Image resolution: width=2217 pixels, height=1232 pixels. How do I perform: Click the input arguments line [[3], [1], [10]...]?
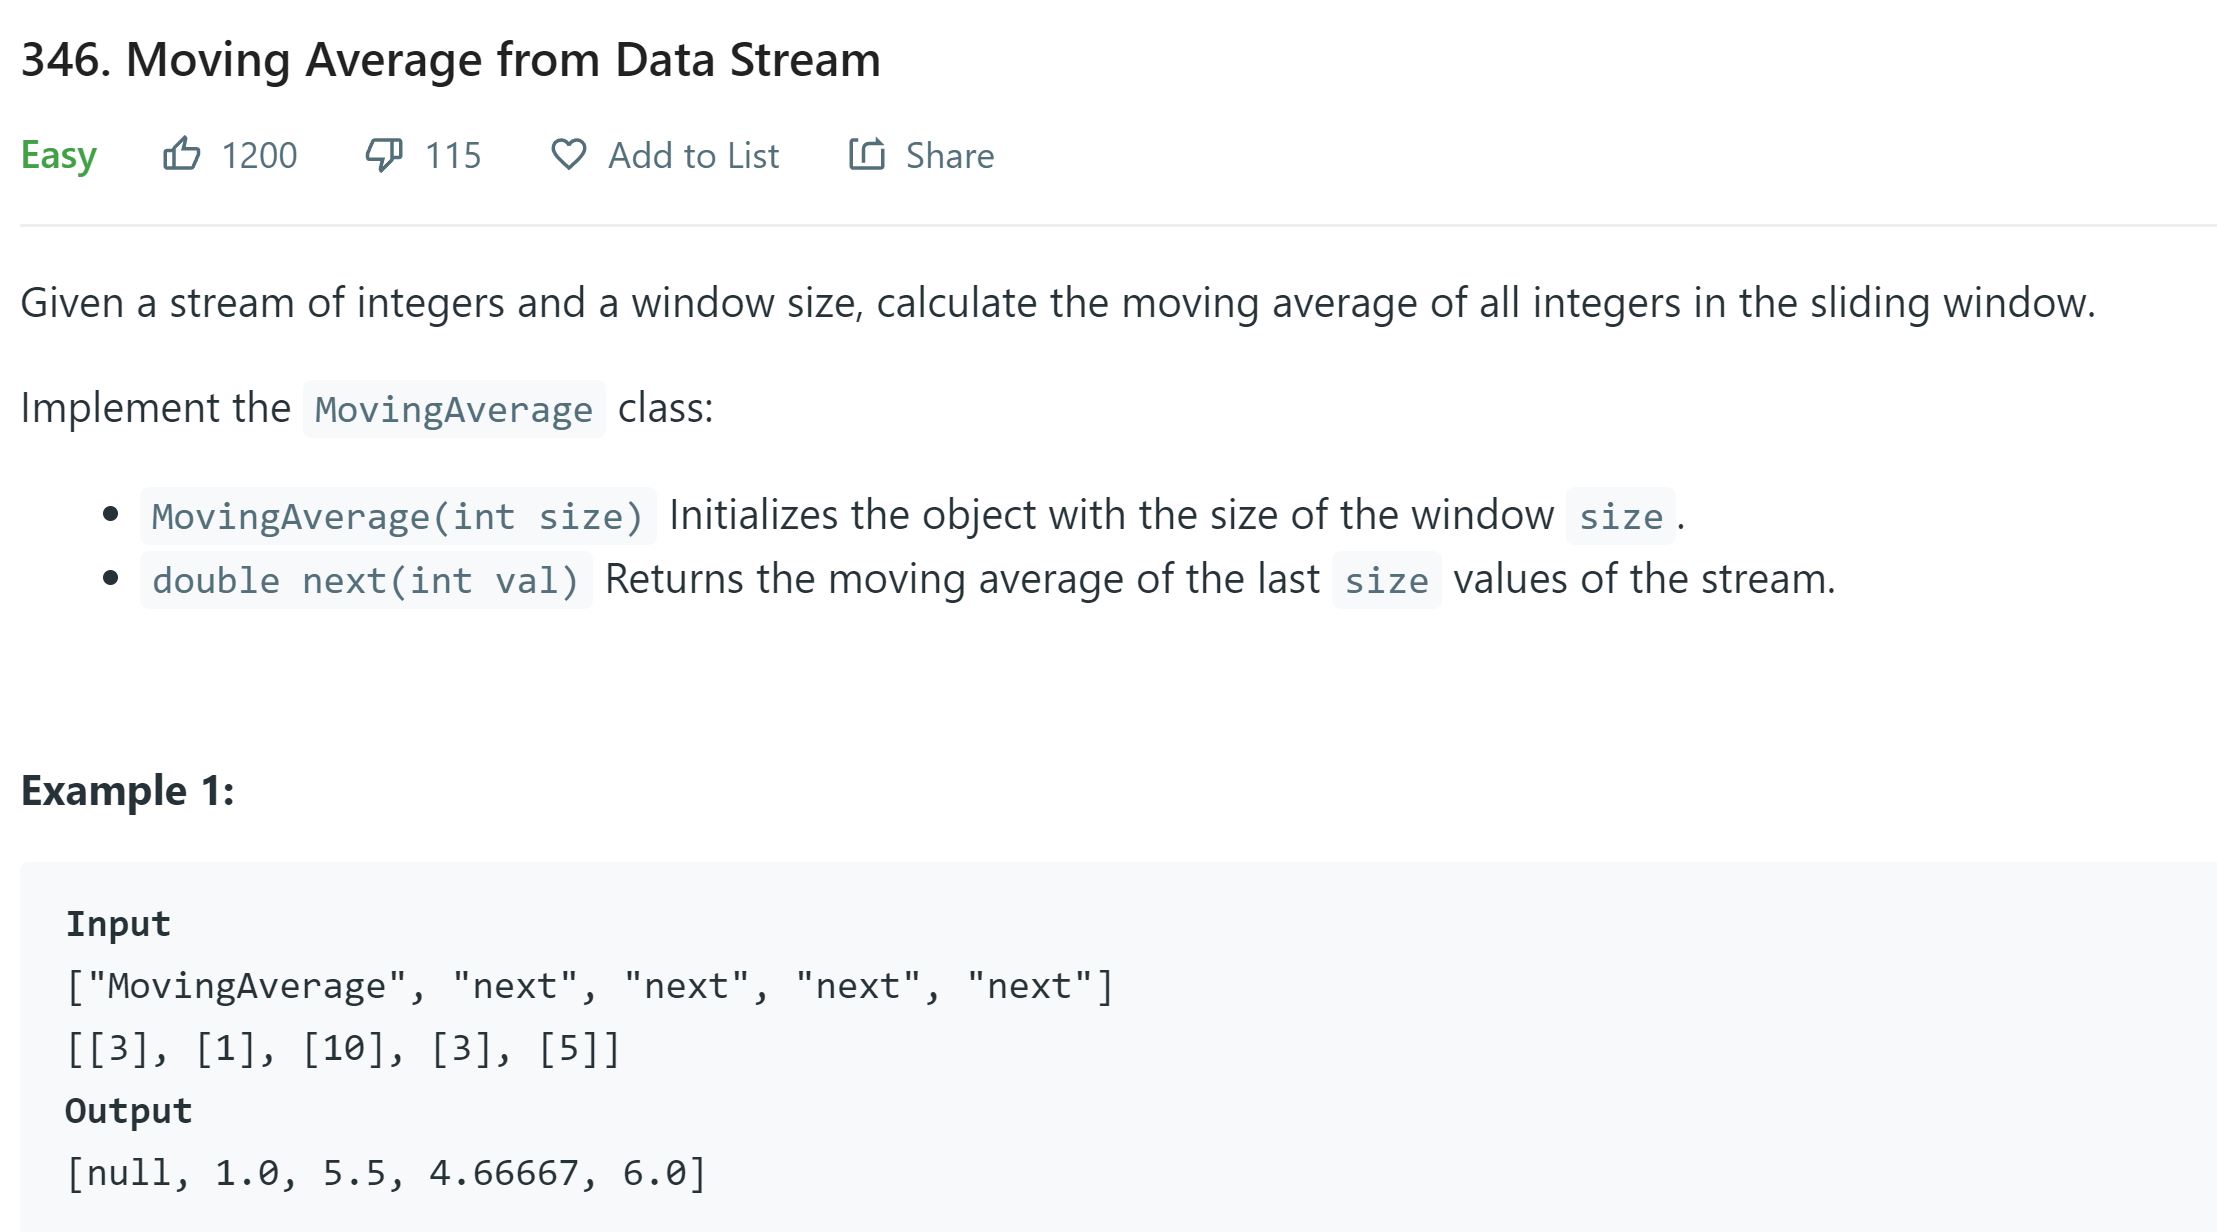click(x=343, y=1048)
